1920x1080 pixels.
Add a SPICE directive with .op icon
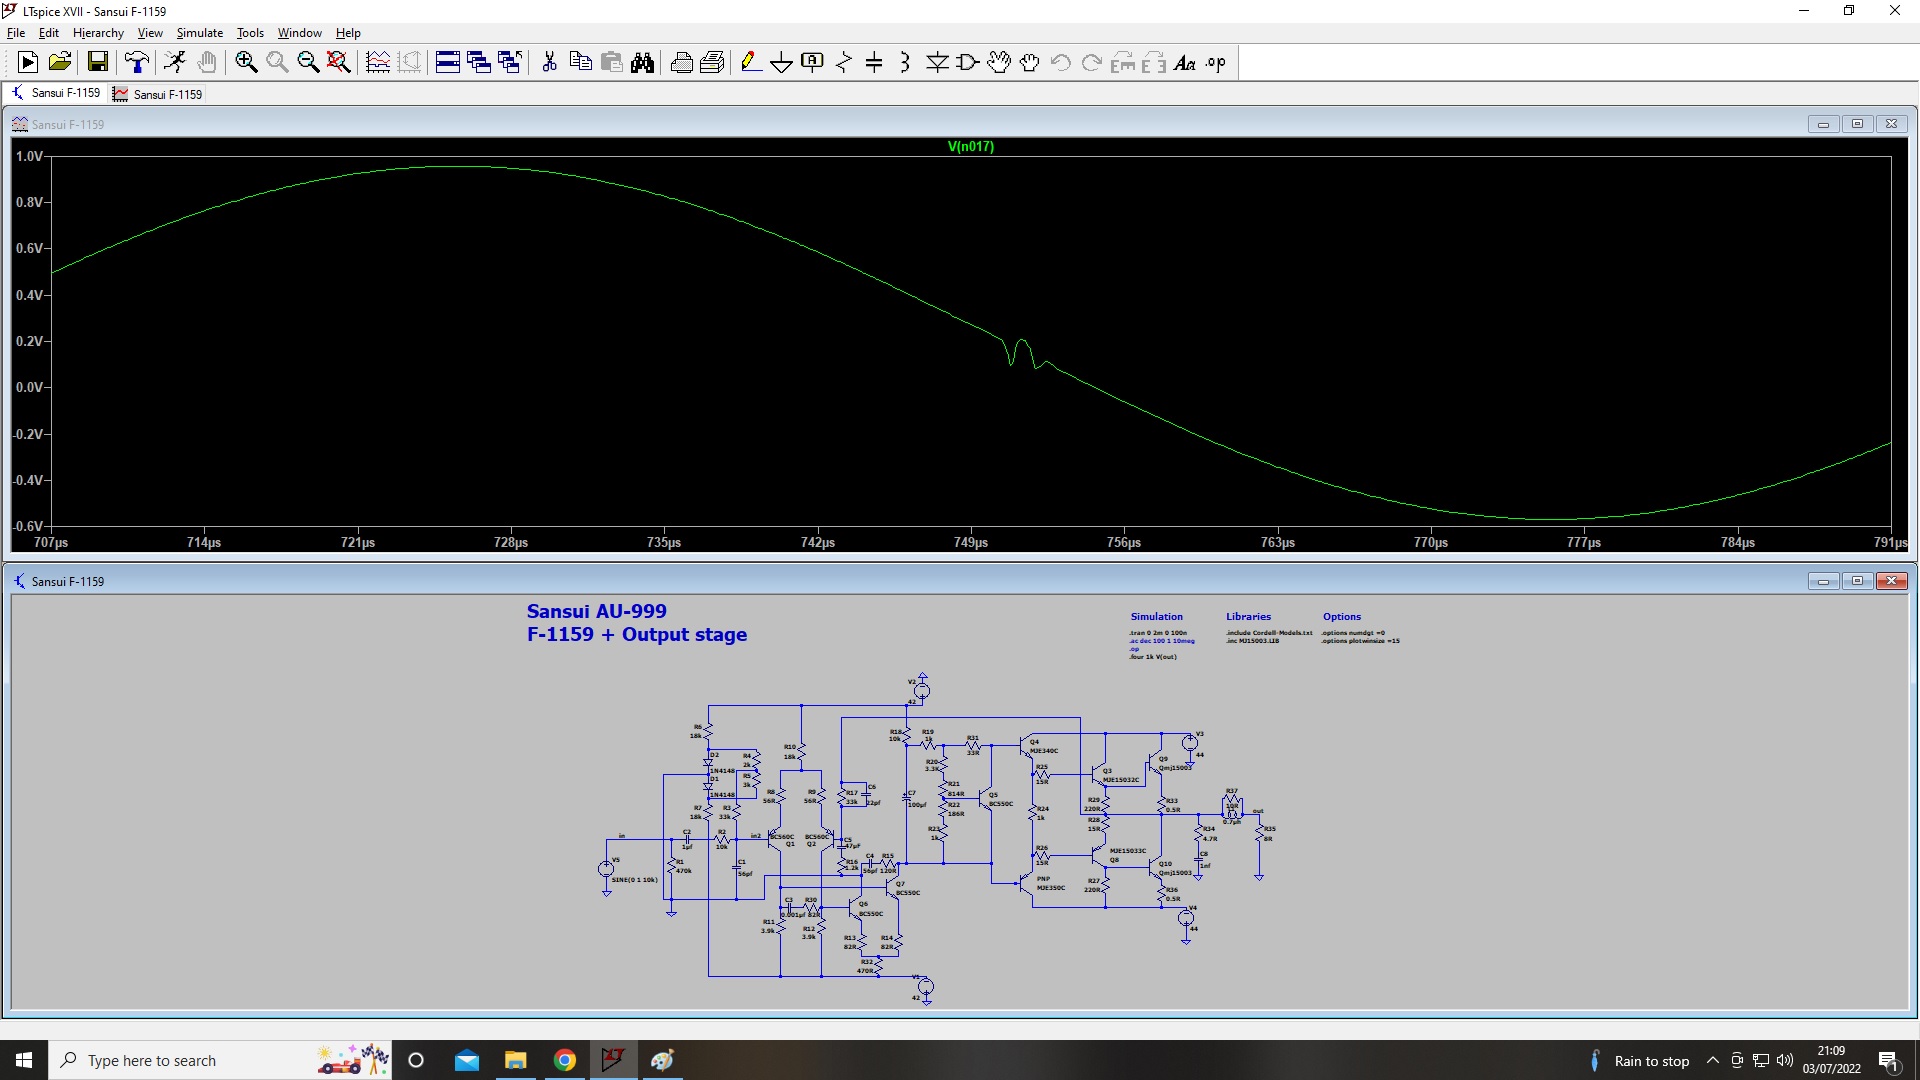1216,63
